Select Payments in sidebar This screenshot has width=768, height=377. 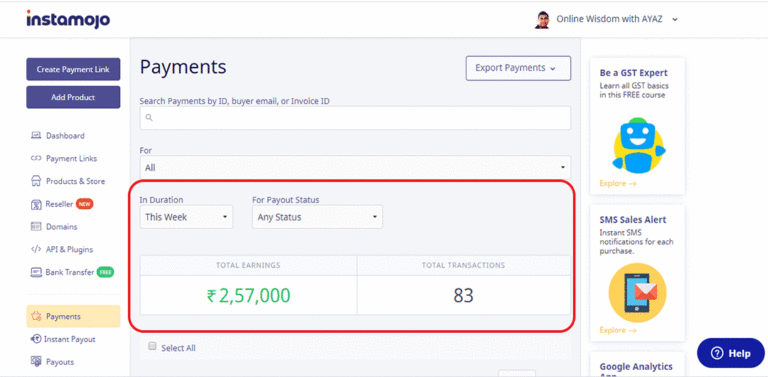[73, 316]
